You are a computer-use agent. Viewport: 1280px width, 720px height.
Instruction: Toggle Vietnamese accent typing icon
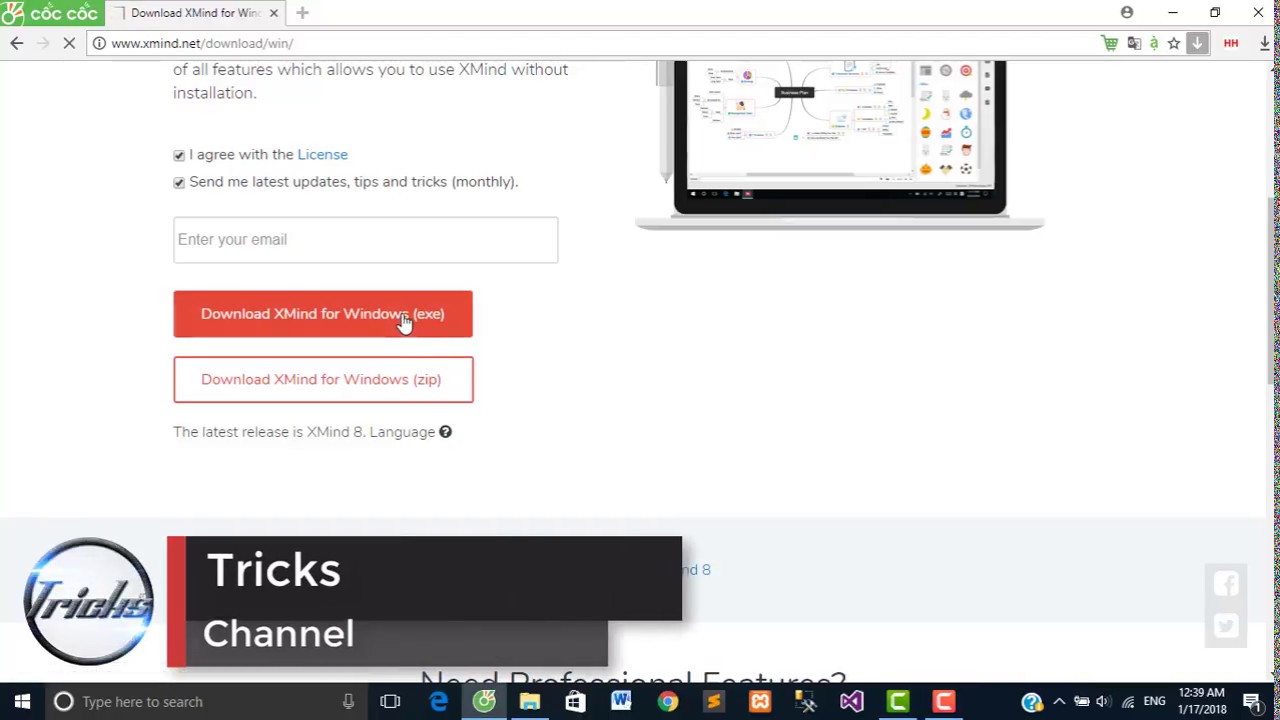[1153, 43]
